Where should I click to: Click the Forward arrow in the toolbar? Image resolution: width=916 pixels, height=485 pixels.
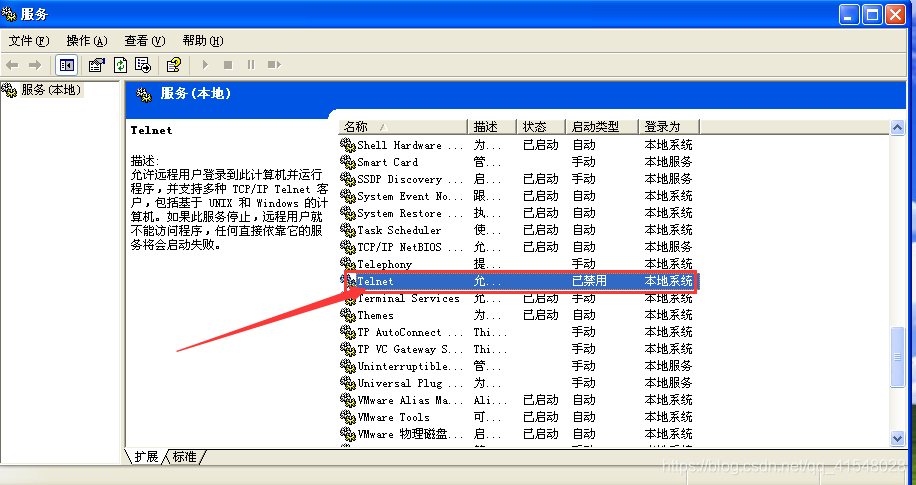[x=35, y=65]
